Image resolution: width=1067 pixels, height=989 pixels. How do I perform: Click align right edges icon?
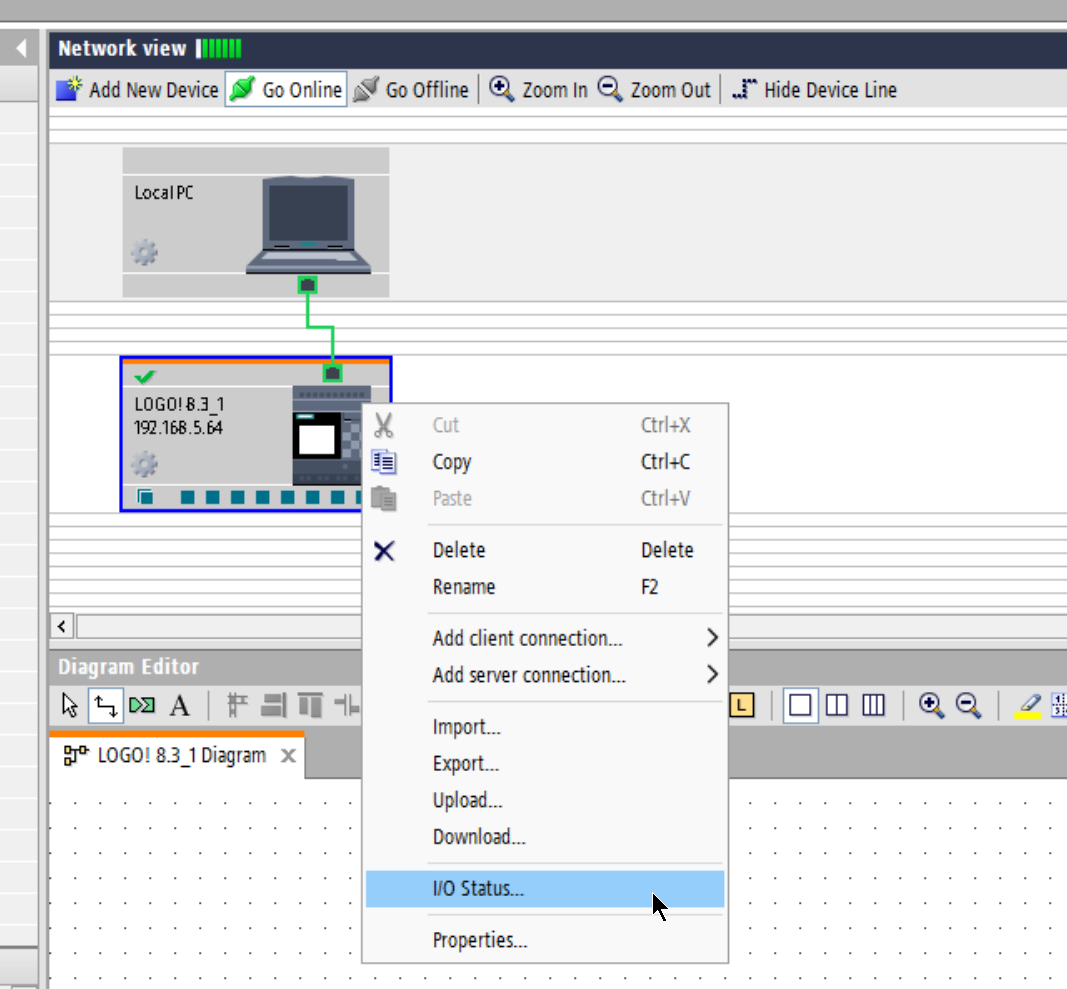point(274,705)
